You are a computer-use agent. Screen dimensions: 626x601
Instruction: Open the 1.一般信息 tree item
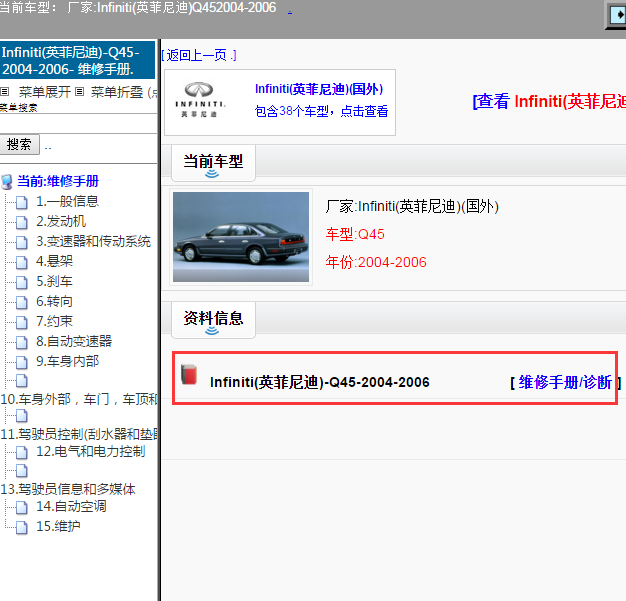tap(67, 201)
